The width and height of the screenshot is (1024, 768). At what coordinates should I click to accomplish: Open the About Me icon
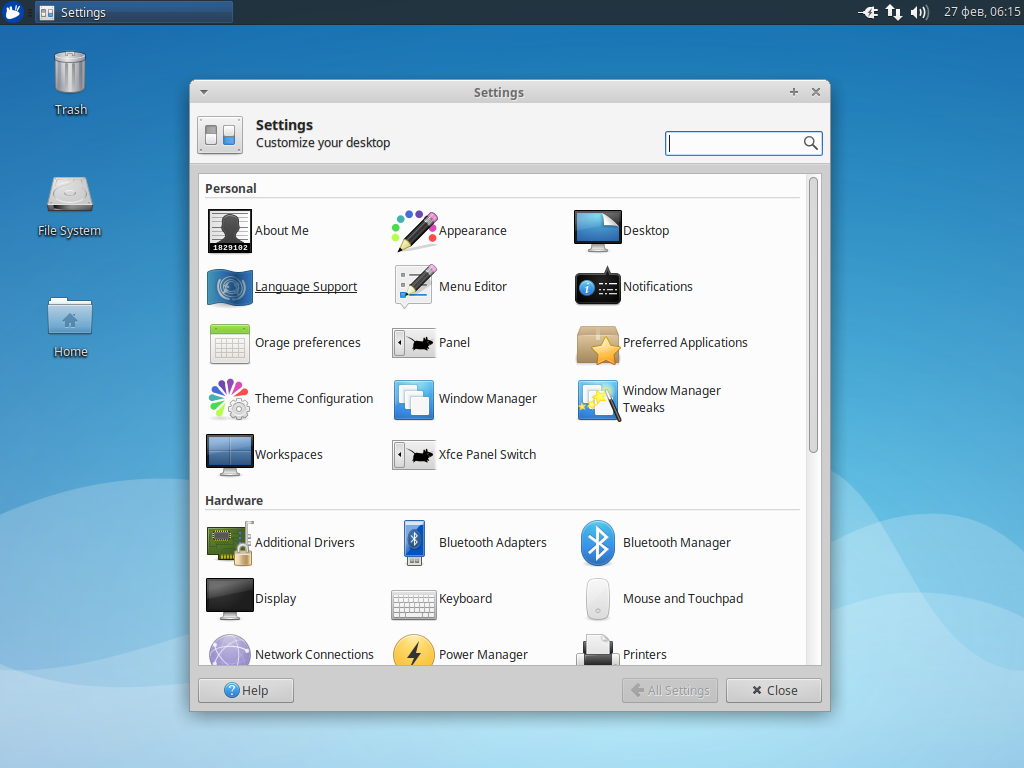pos(230,231)
